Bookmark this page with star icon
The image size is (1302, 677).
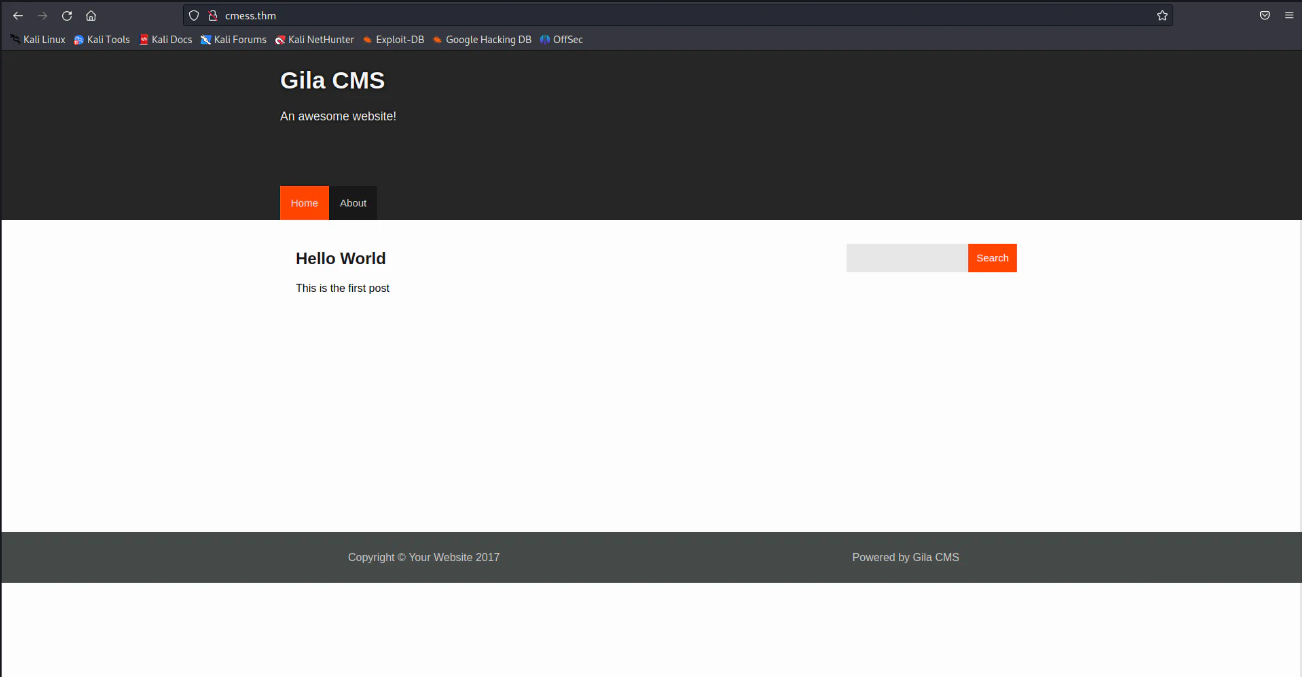coord(1162,16)
